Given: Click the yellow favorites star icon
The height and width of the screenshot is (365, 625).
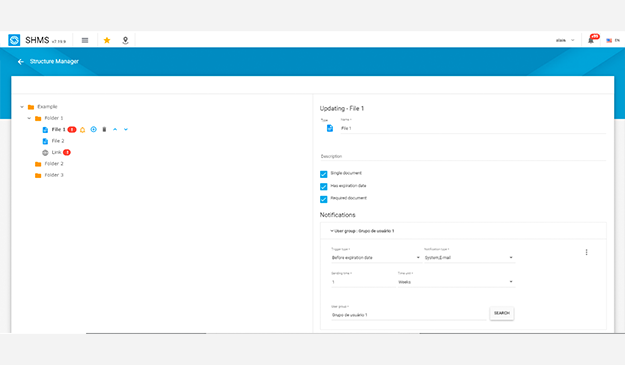Looking at the screenshot, I should 107,40.
